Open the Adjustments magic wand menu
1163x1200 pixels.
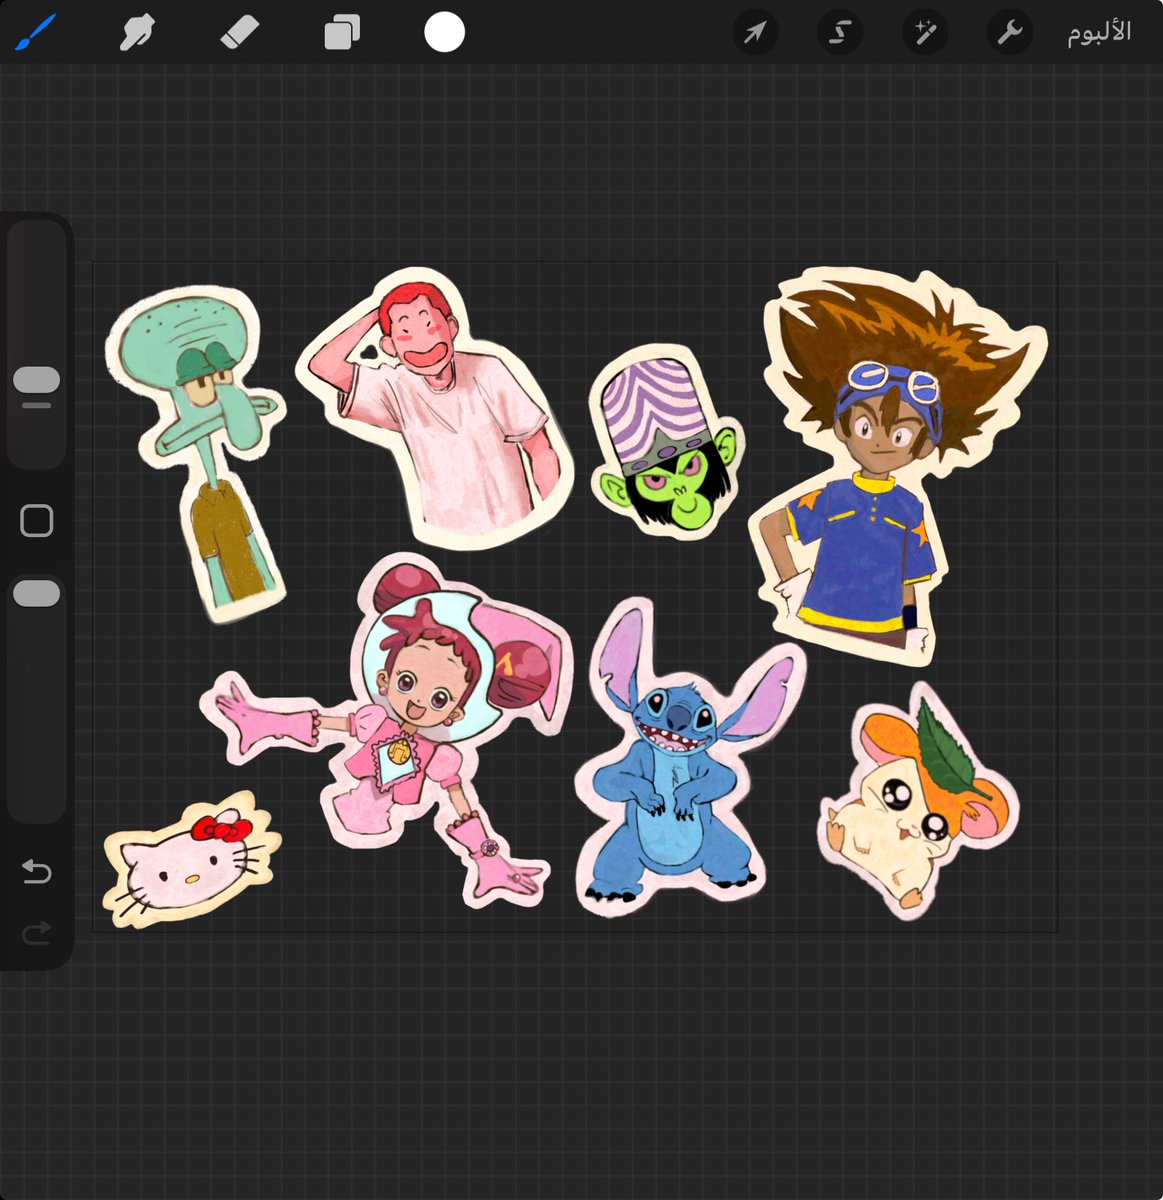point(925,32)
